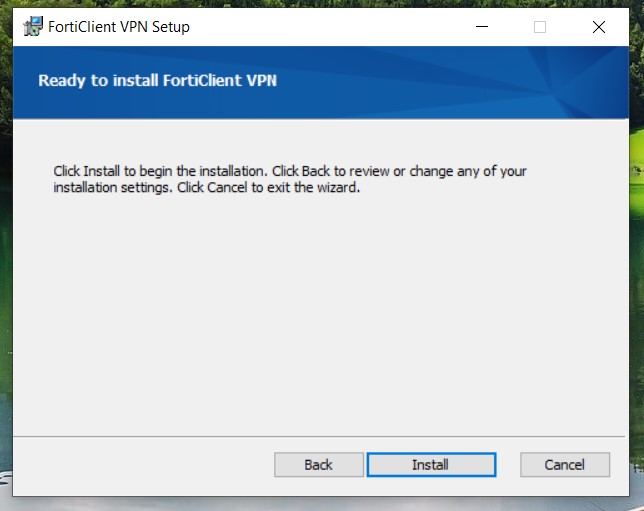644x511 pixels.
Task: Start installation with the Install button
Action: pos(431,465)
